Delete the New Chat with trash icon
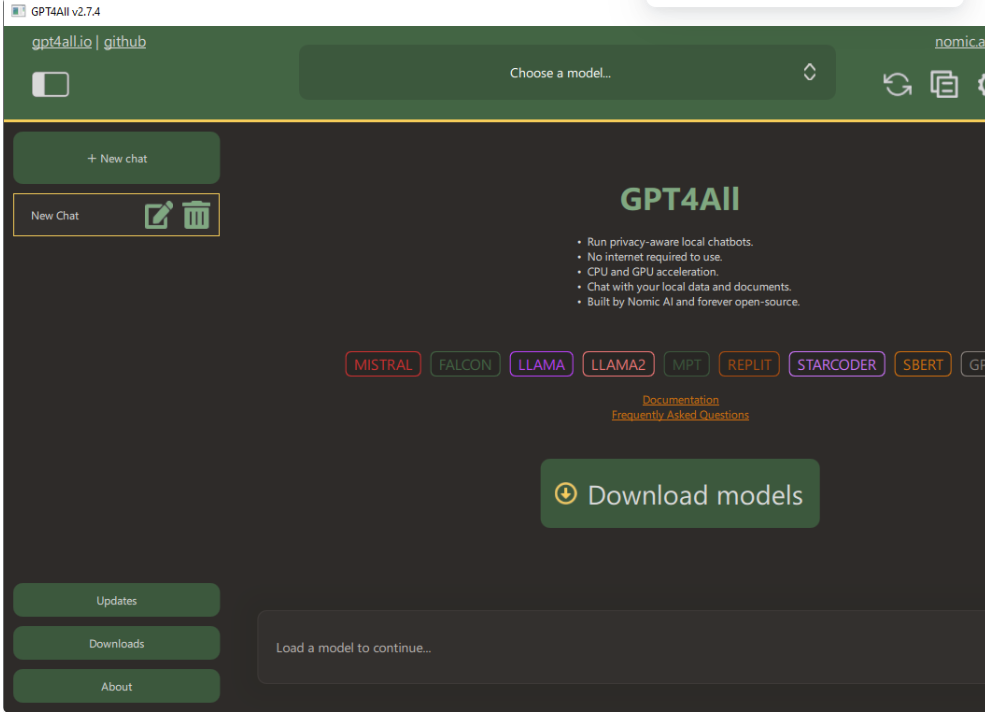985x712 pixels. pyautogui.click(x=196, y=215)
